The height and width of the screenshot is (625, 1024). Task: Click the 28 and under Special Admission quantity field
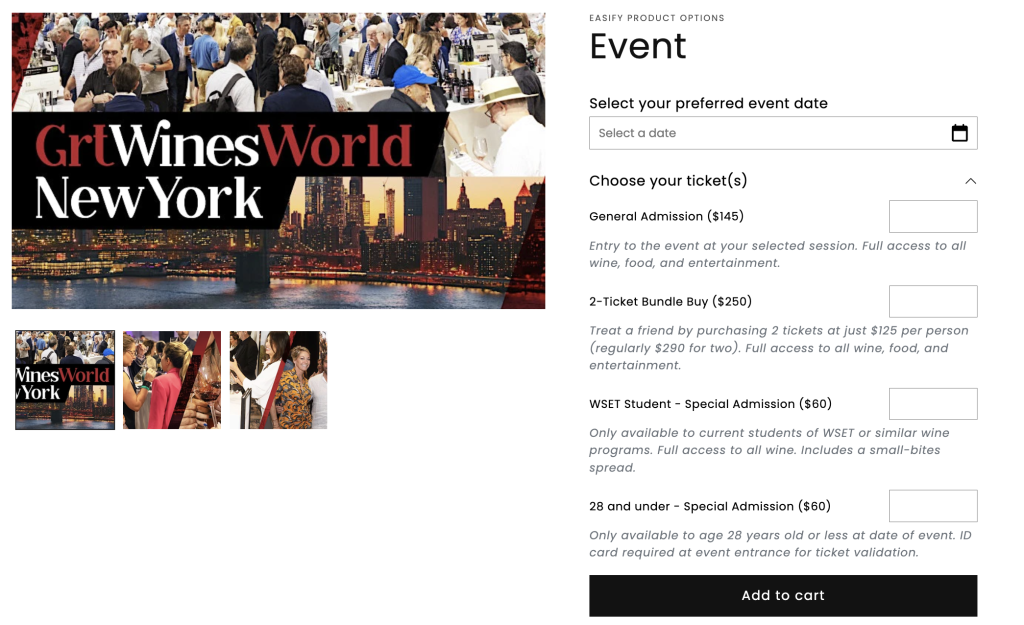coord(933,505)
